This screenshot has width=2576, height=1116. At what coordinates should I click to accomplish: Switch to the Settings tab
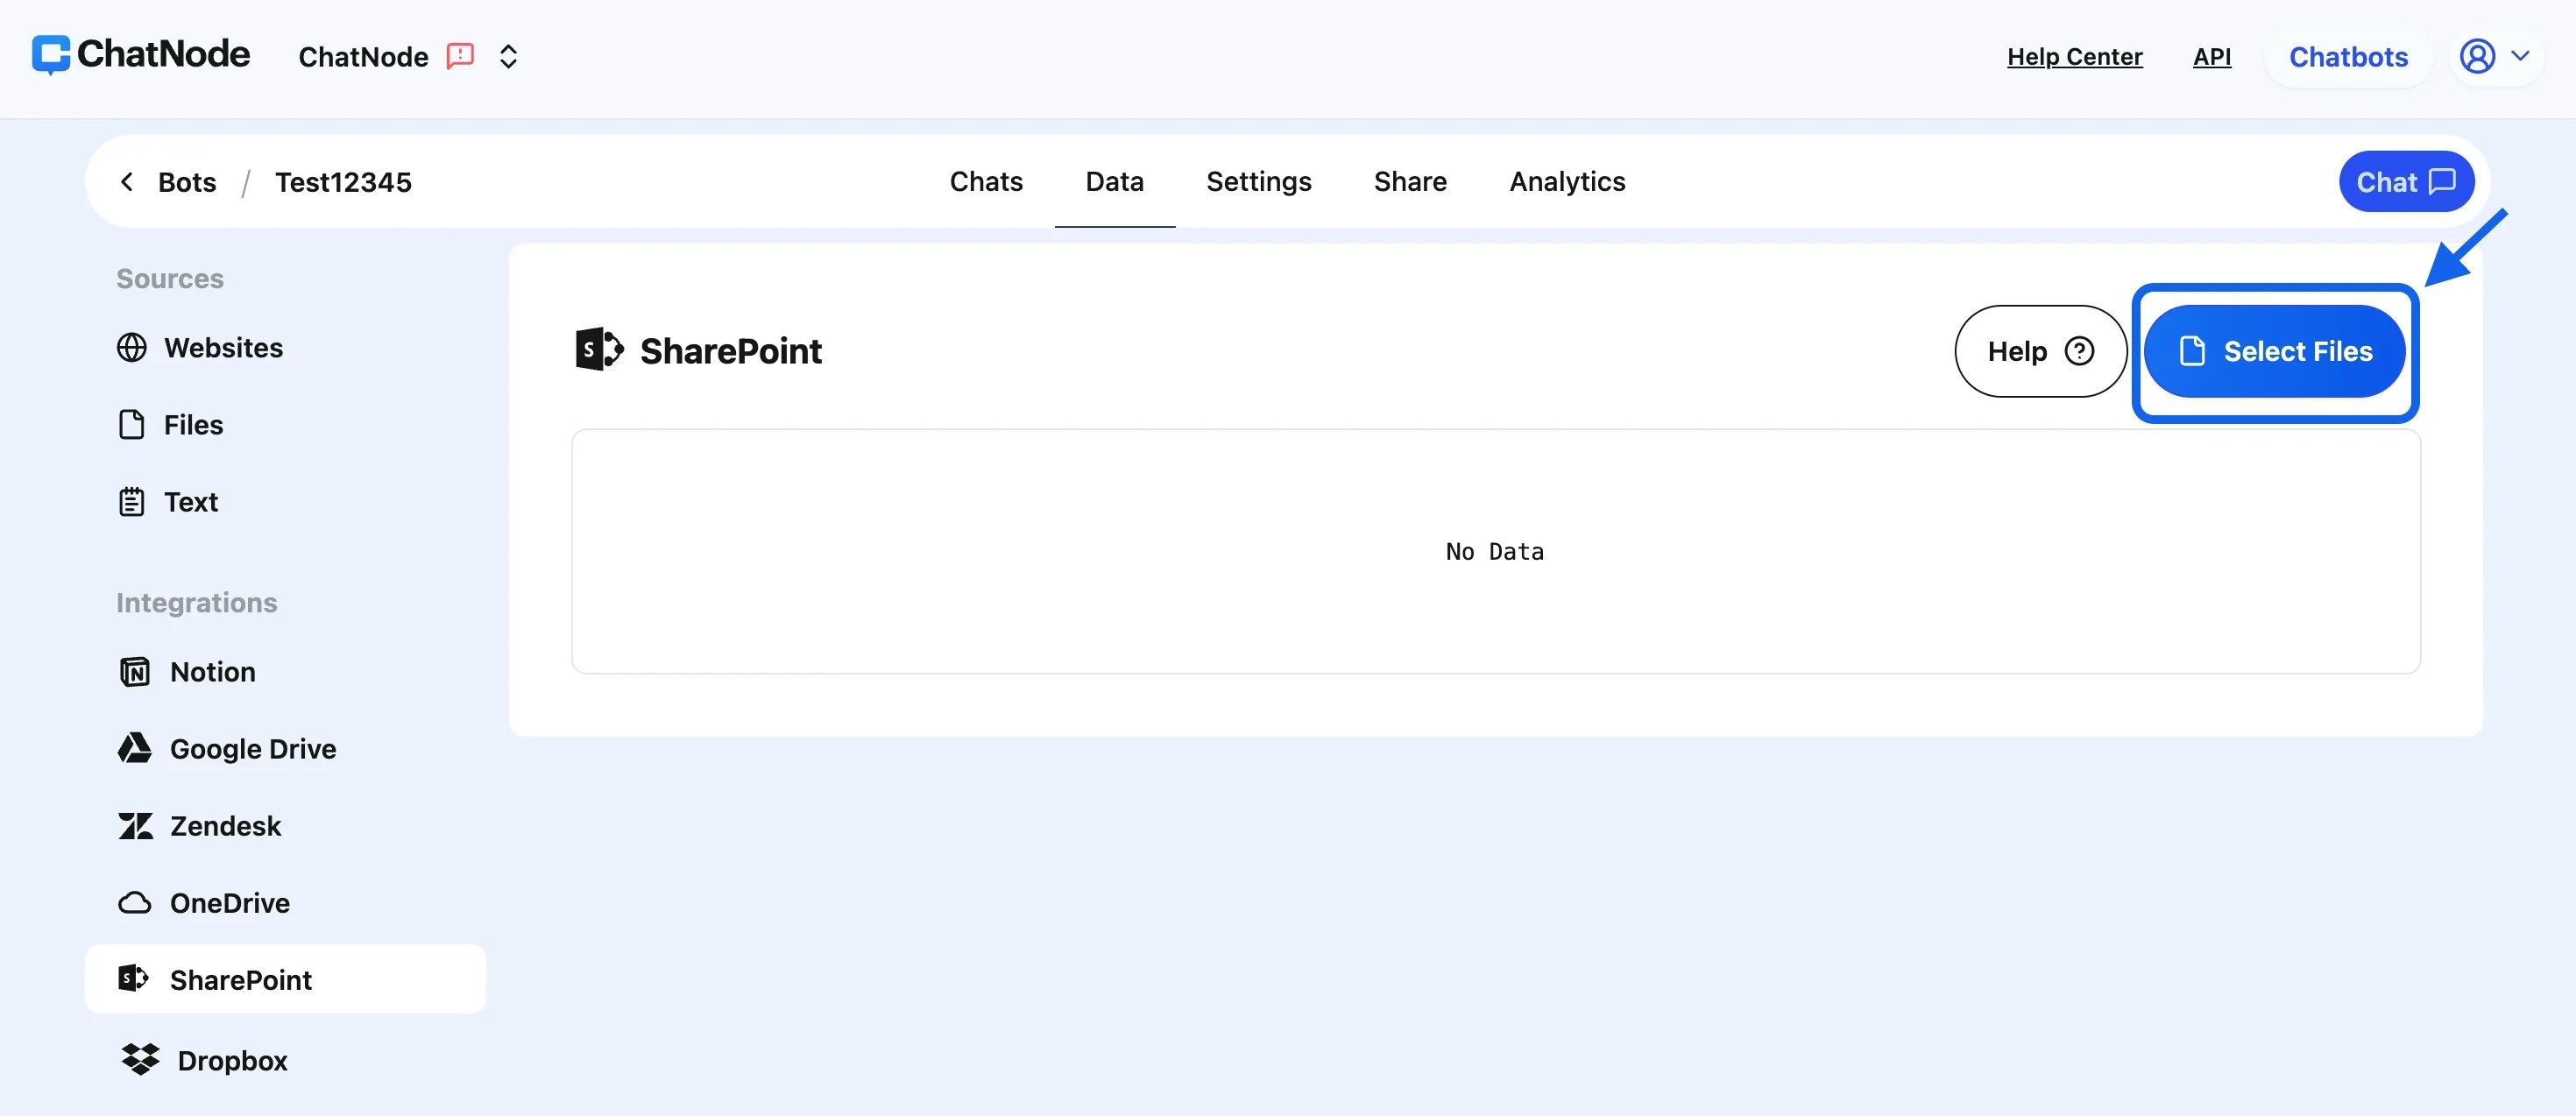click(x=1258, y=182)
